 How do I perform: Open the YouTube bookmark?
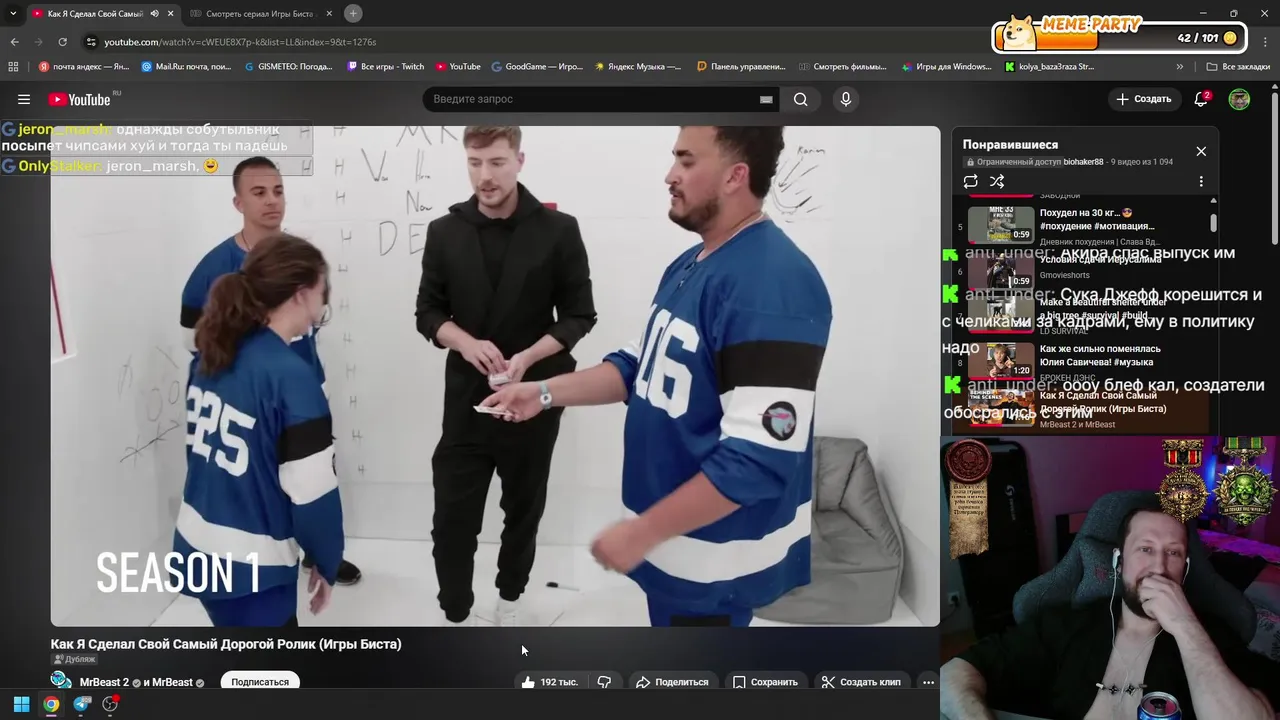coord(458,67)
